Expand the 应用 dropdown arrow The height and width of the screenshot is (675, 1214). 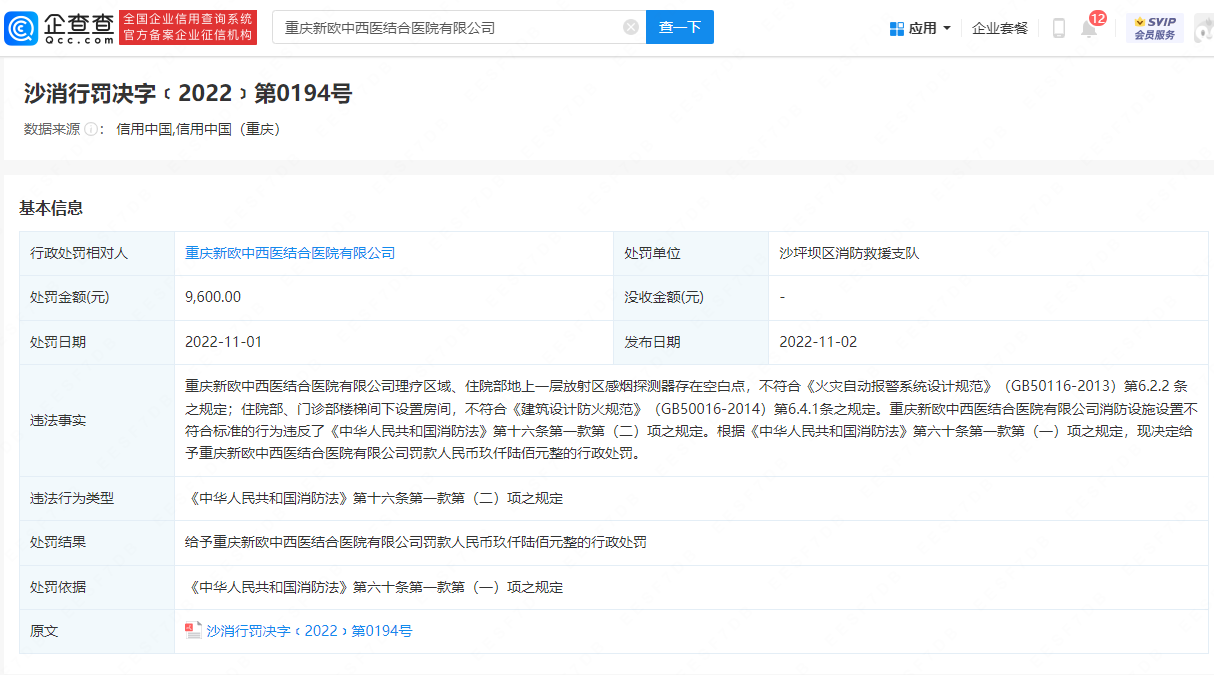click(947, 28)
